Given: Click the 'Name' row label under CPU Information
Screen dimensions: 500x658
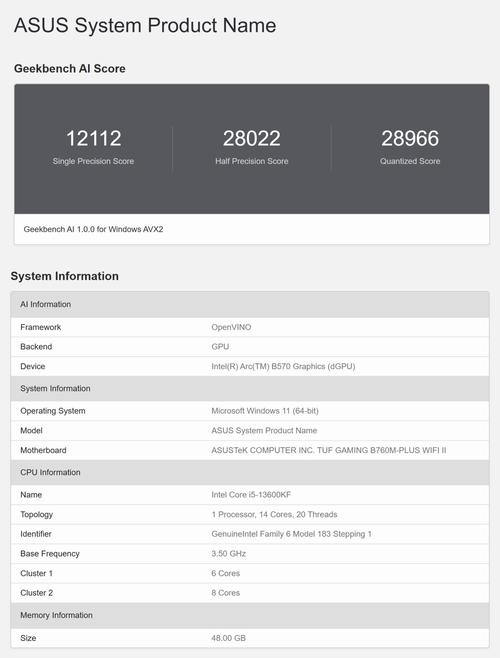Looking at the screenshot, I should pos(31,495).
